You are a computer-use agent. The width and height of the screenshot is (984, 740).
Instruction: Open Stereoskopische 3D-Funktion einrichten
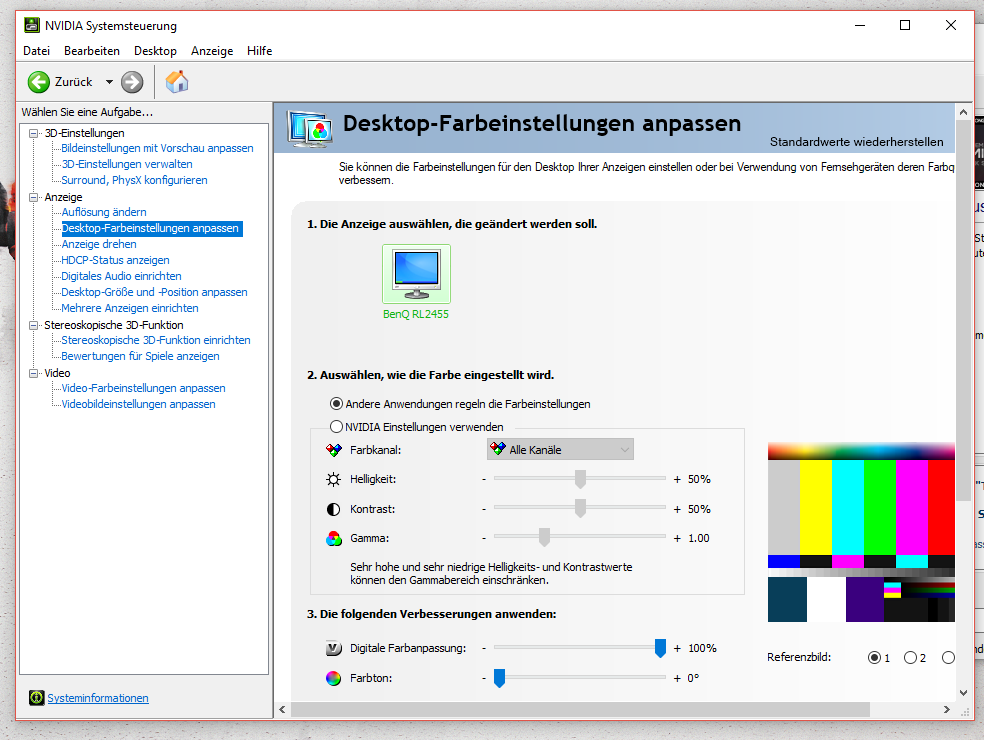pyautogui.click(x=156, y=340)
